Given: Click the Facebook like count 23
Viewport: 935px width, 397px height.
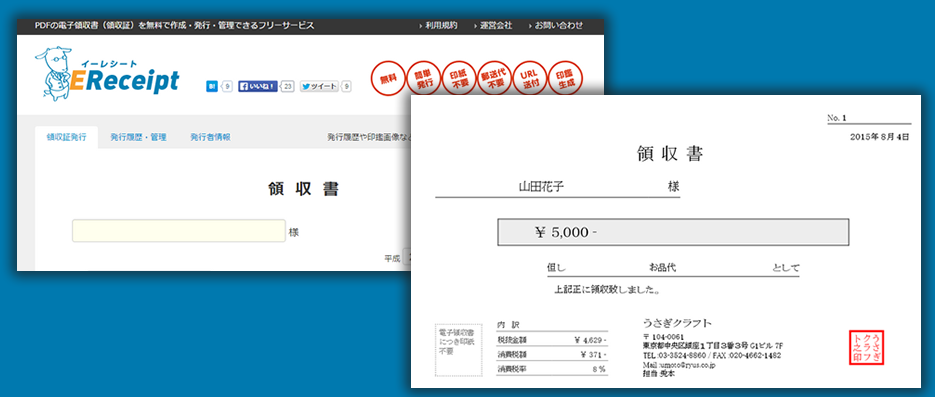Looking at the screenshot, I should (287, 86).
